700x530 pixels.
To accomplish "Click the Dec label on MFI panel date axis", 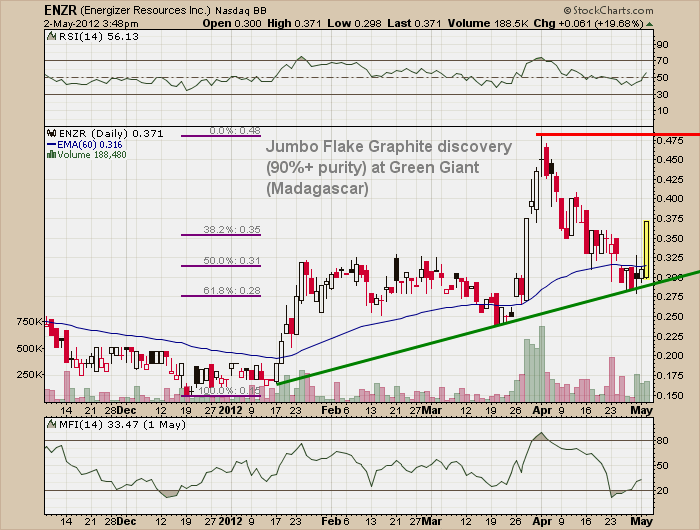I will click(x=127, y=521).
